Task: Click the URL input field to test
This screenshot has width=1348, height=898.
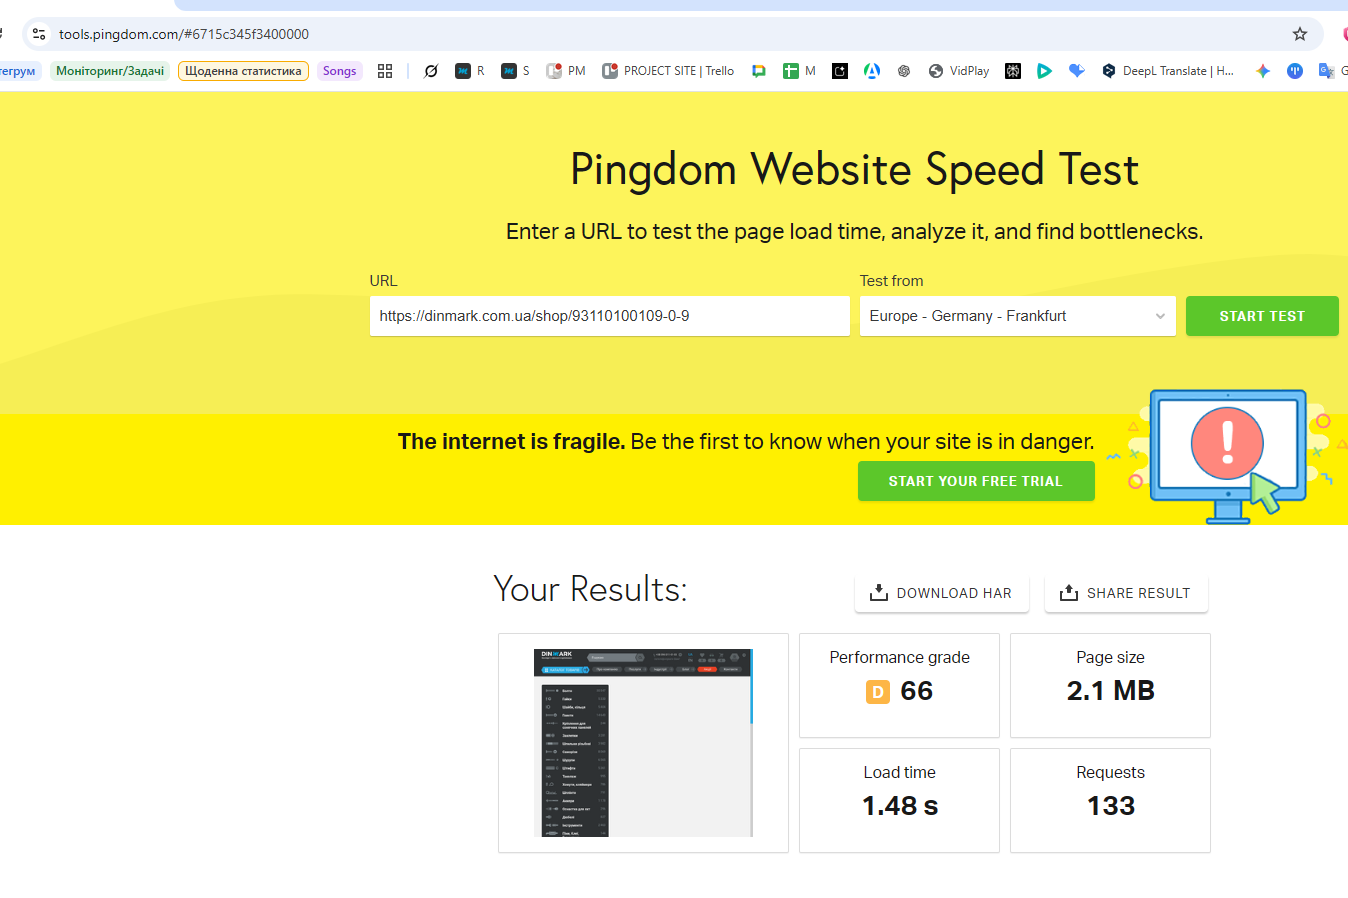Action: click(x=610, y=316)
